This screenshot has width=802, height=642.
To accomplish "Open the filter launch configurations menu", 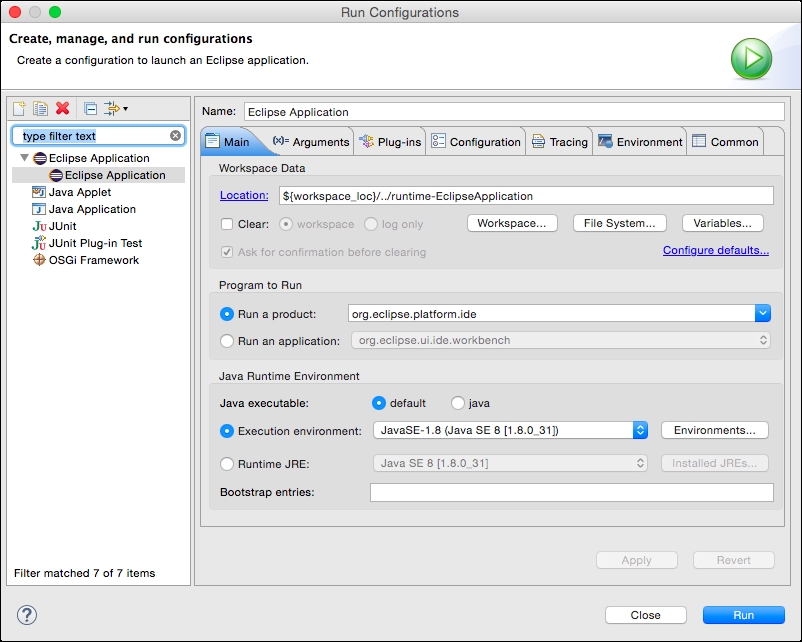I will tap(114, 108).
